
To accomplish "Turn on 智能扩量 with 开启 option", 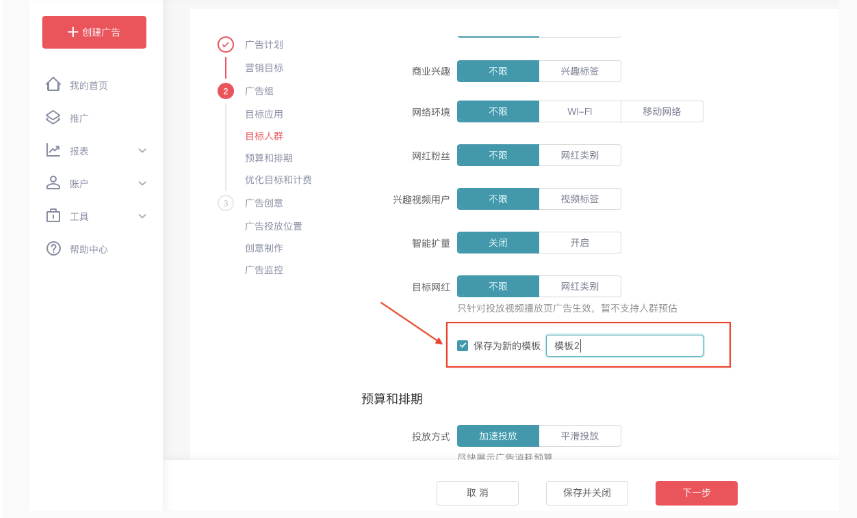I will (x=580, y=243).
